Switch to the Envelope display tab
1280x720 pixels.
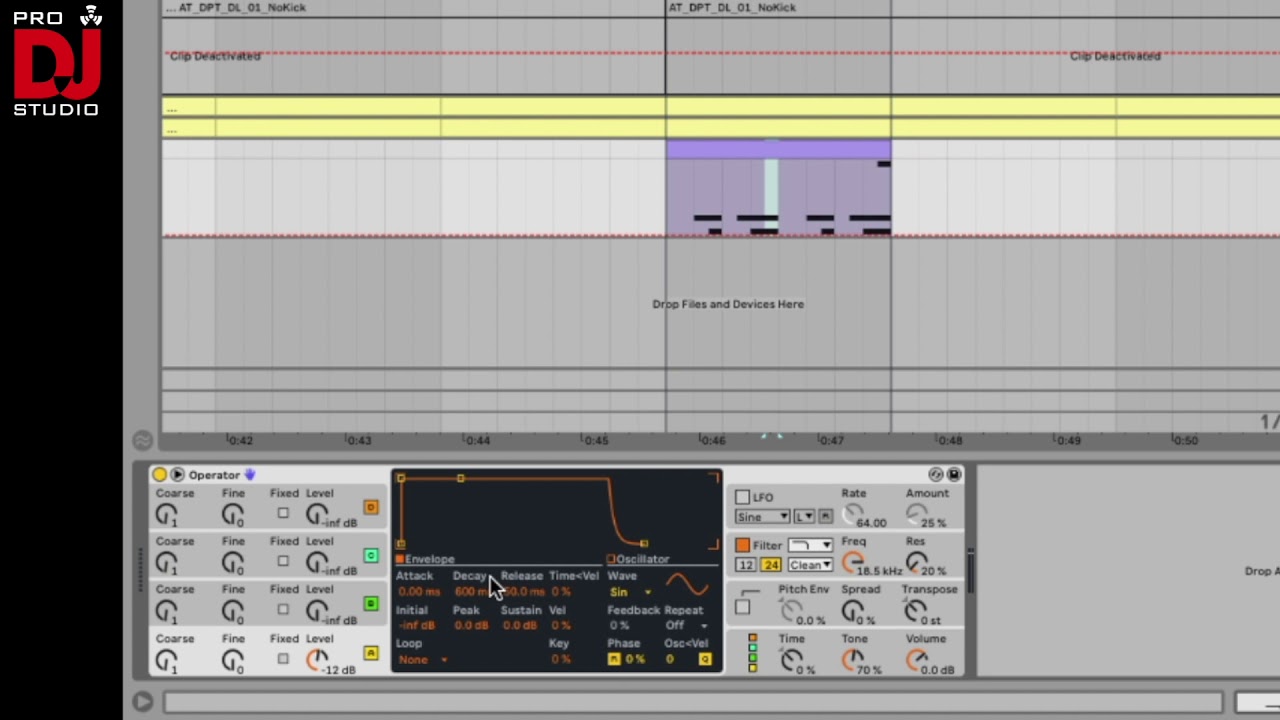[425, 559]
